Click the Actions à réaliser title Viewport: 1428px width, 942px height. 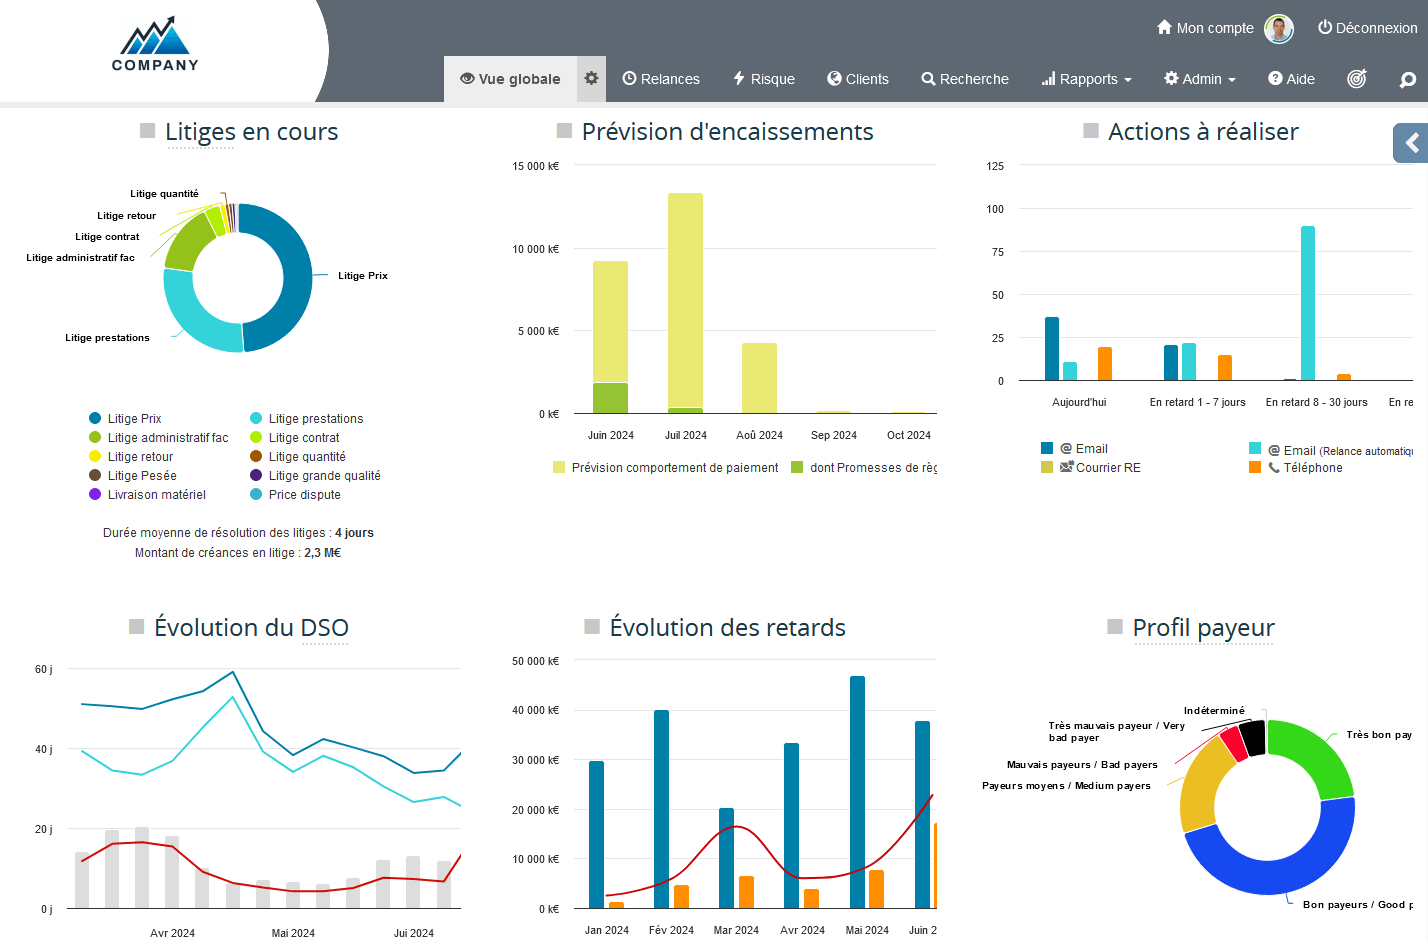click(x=1203, y=132)
